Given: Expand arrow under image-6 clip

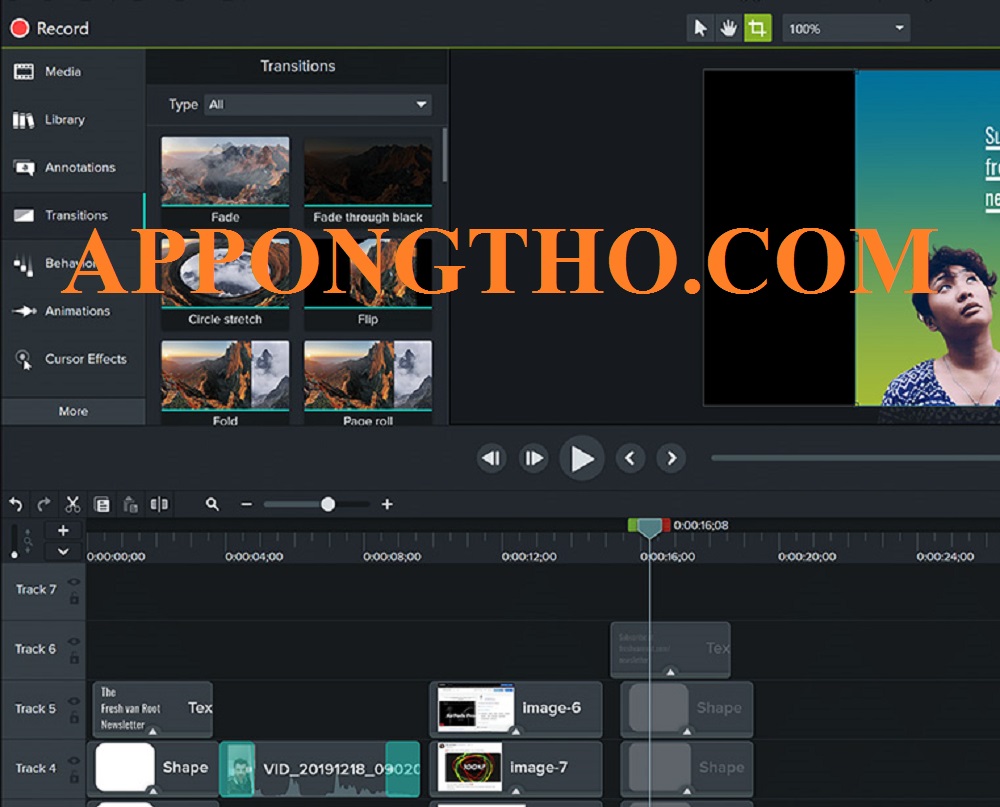Looking at the screenshot, I should [516, 731].
